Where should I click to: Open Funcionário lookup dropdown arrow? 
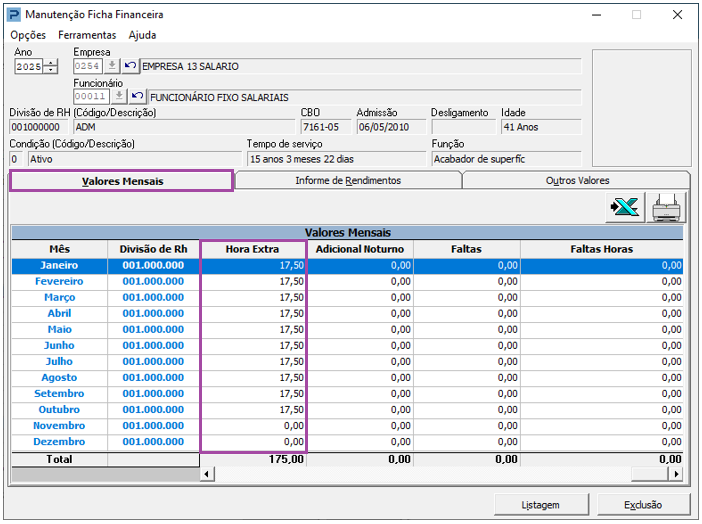click(x=119, y=97)
